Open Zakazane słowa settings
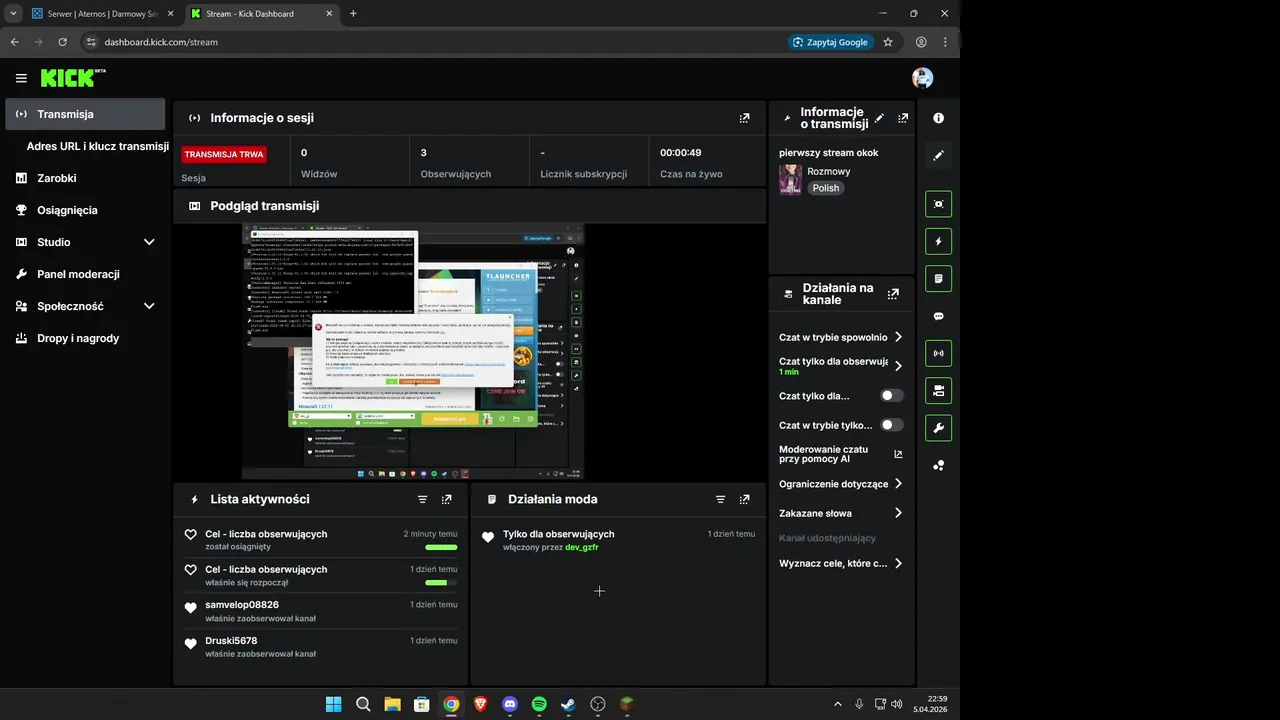This screenshot has width=1280, height=720. 841,513
